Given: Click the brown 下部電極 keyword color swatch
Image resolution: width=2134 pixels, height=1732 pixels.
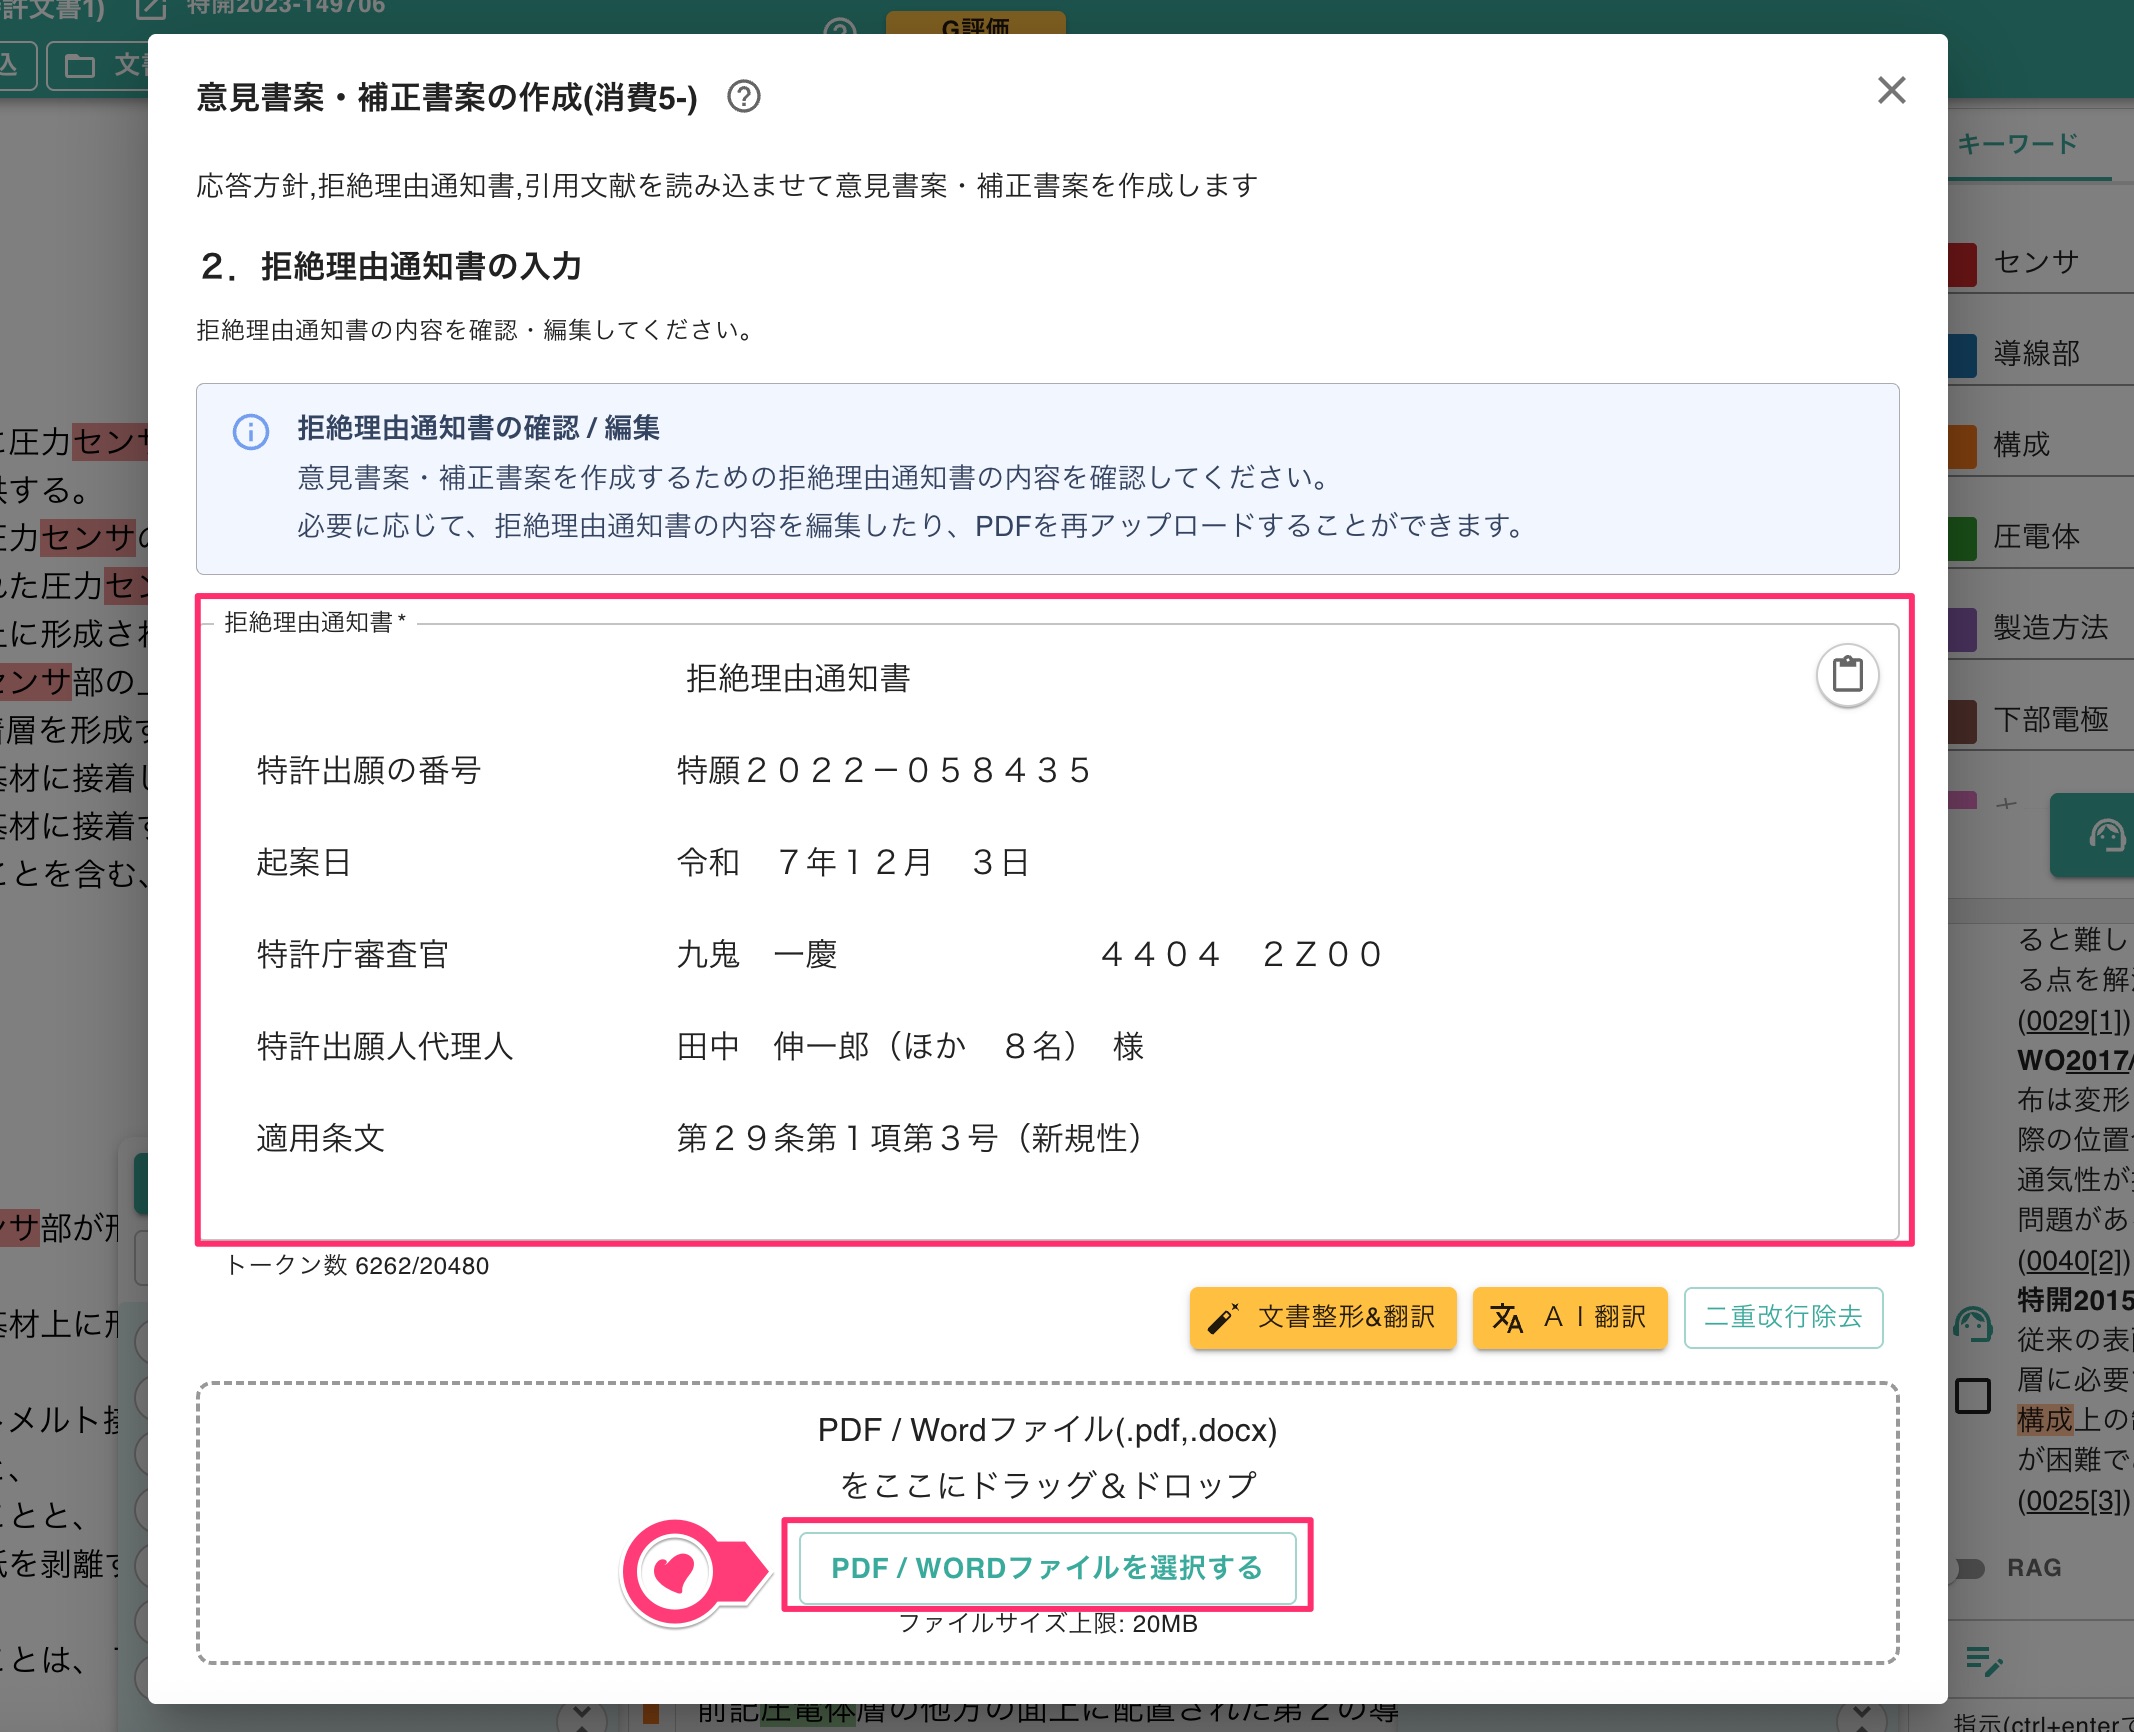Looking at the screenshot, I should [1962, 721].
